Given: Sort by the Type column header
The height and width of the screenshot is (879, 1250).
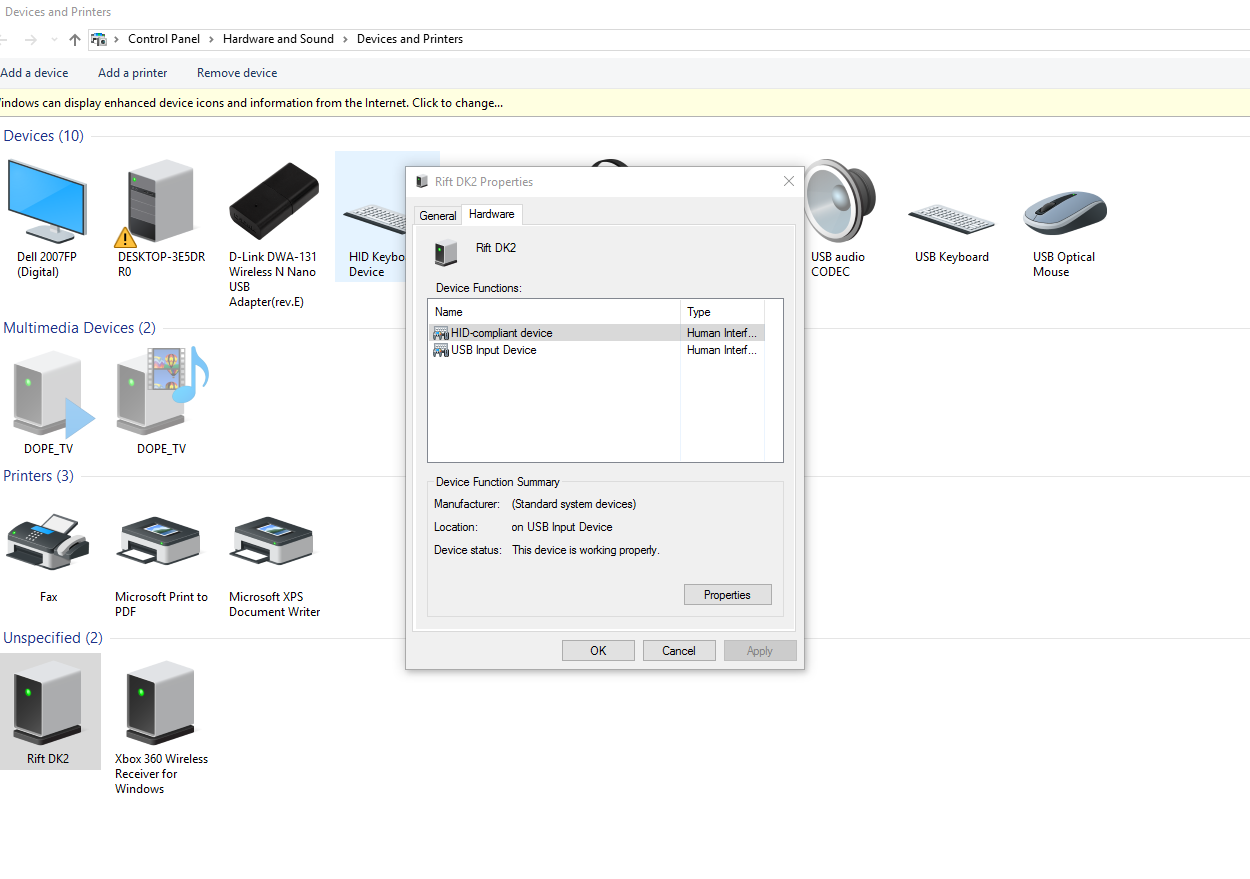Looking at the screenshot, I should (x=722, y=312).
